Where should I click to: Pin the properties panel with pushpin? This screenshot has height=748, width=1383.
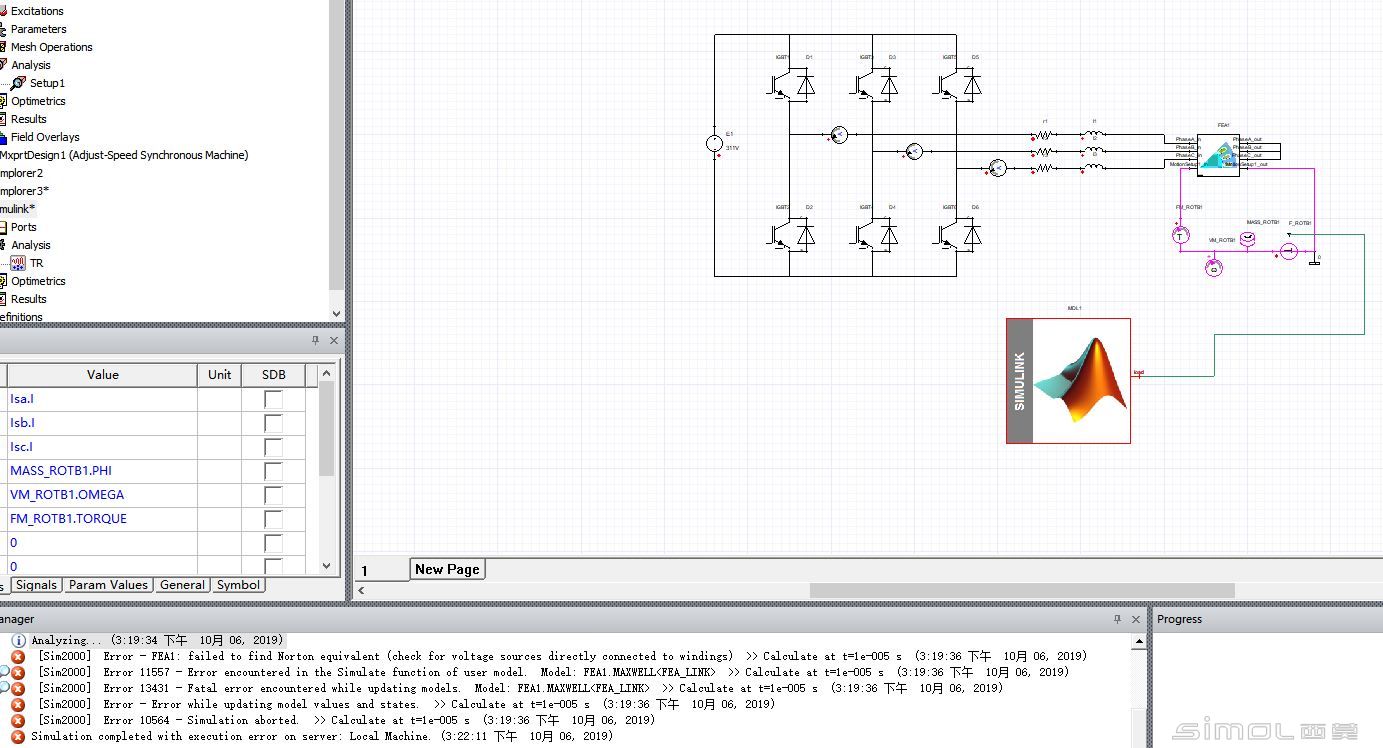click(x=316, y=340)
